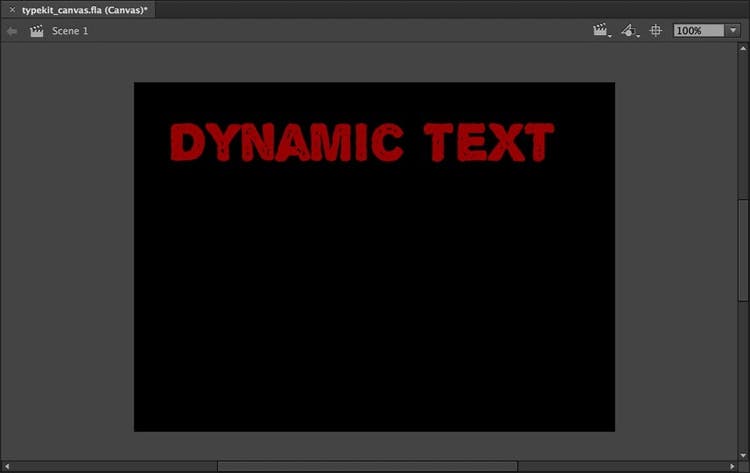Click the horizontal scrollbar left arrow

pyautogui.click(x=6, y=466)
